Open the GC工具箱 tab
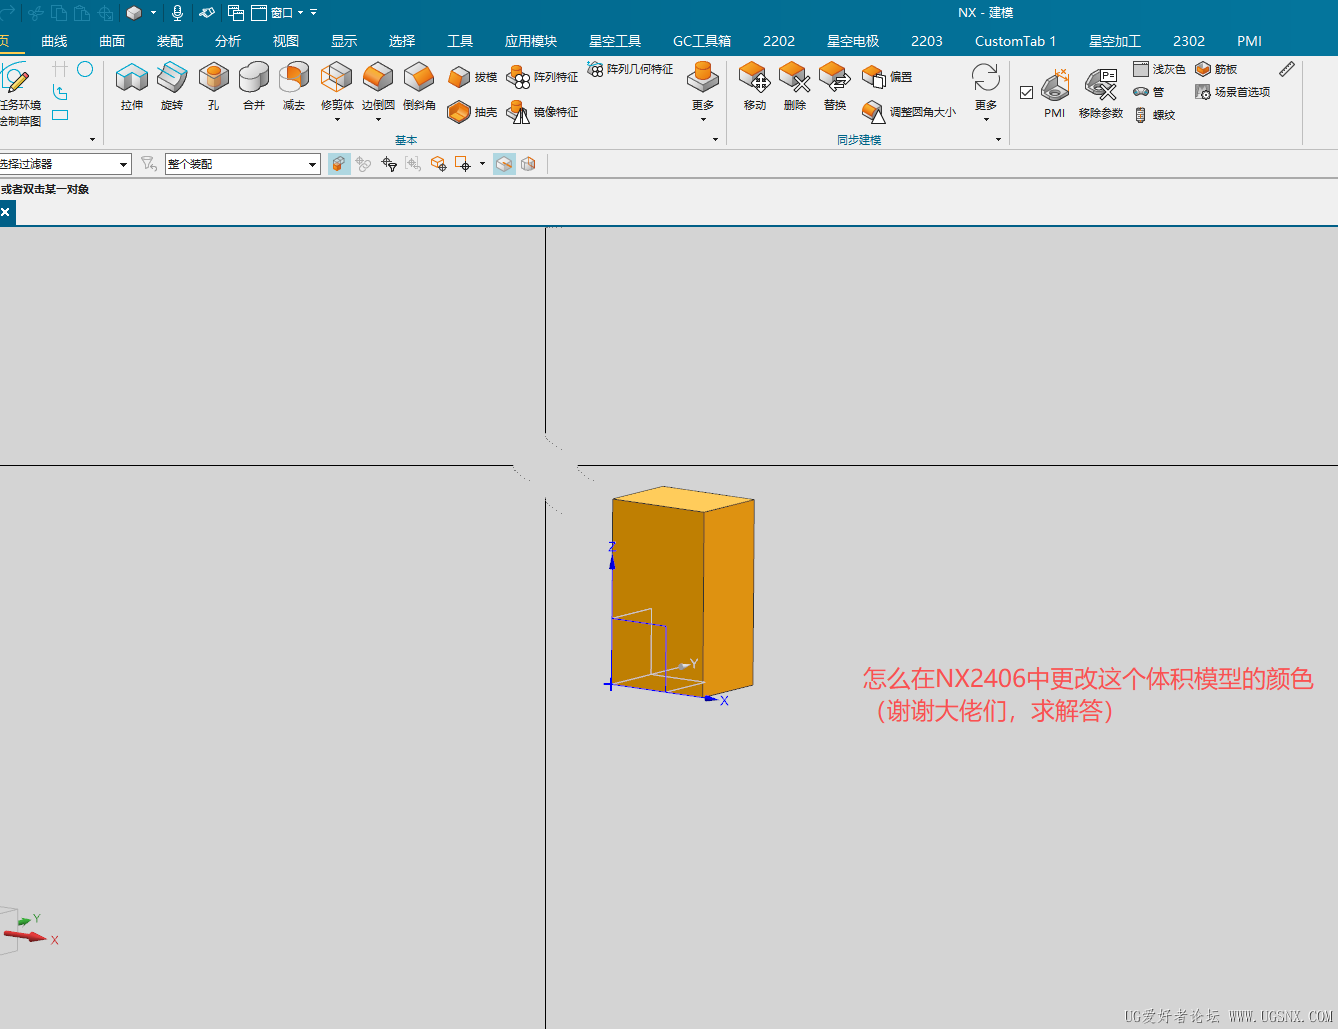Image resolution: width=1338 pixels, height=1029 pixels. tap(702, 41)
